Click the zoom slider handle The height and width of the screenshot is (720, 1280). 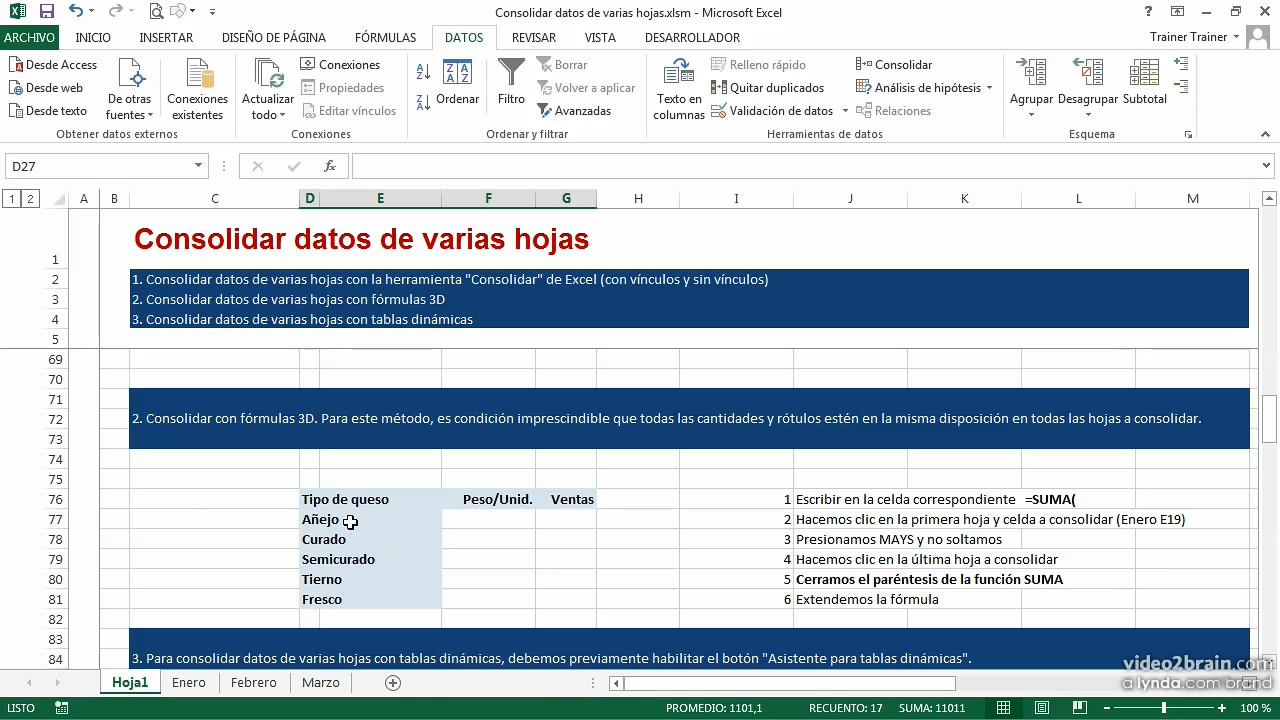(x=1163, y=708)
